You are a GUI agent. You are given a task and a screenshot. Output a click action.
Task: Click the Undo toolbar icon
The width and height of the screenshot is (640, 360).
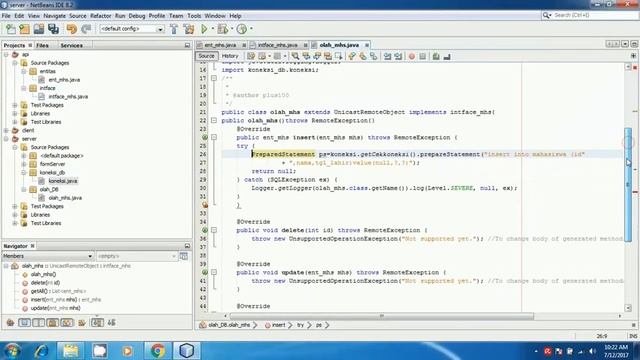click(72, 29)
